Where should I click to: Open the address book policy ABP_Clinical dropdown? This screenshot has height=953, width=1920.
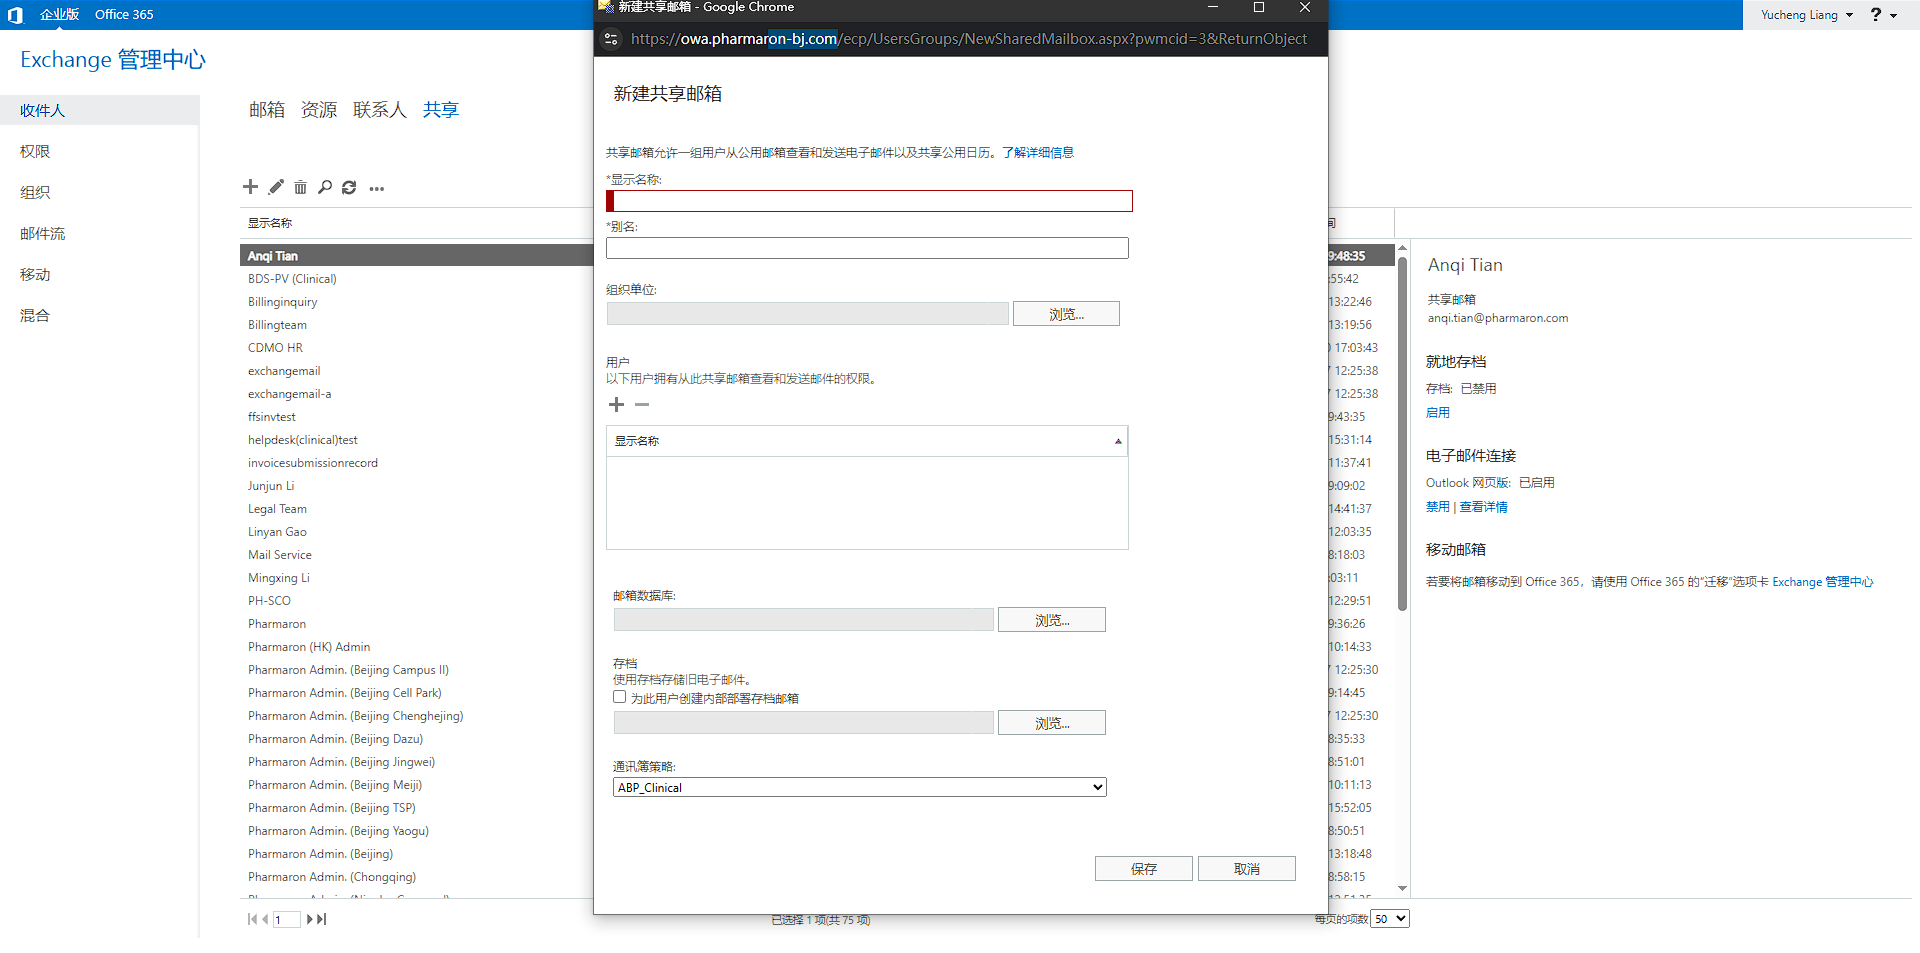pyautogui.click(x=860, y=787)
